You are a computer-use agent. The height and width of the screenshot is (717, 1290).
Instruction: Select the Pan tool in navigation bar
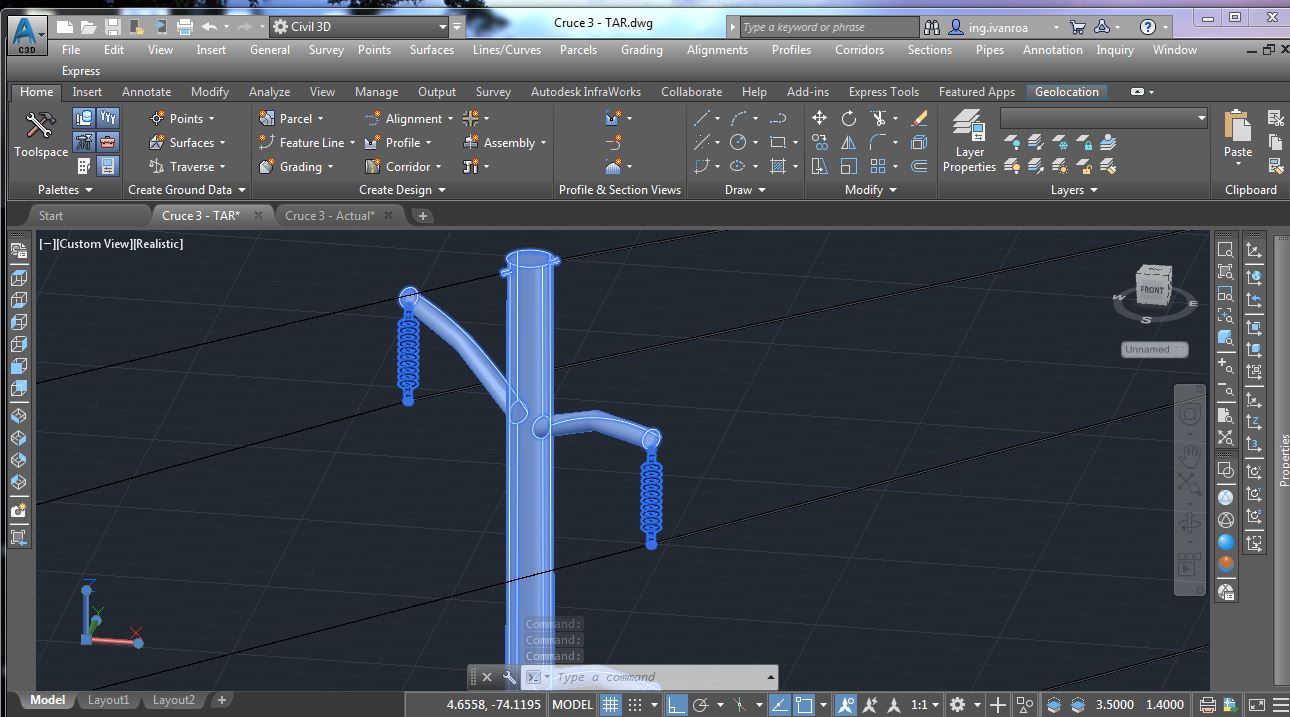[x=1189, y=452]
